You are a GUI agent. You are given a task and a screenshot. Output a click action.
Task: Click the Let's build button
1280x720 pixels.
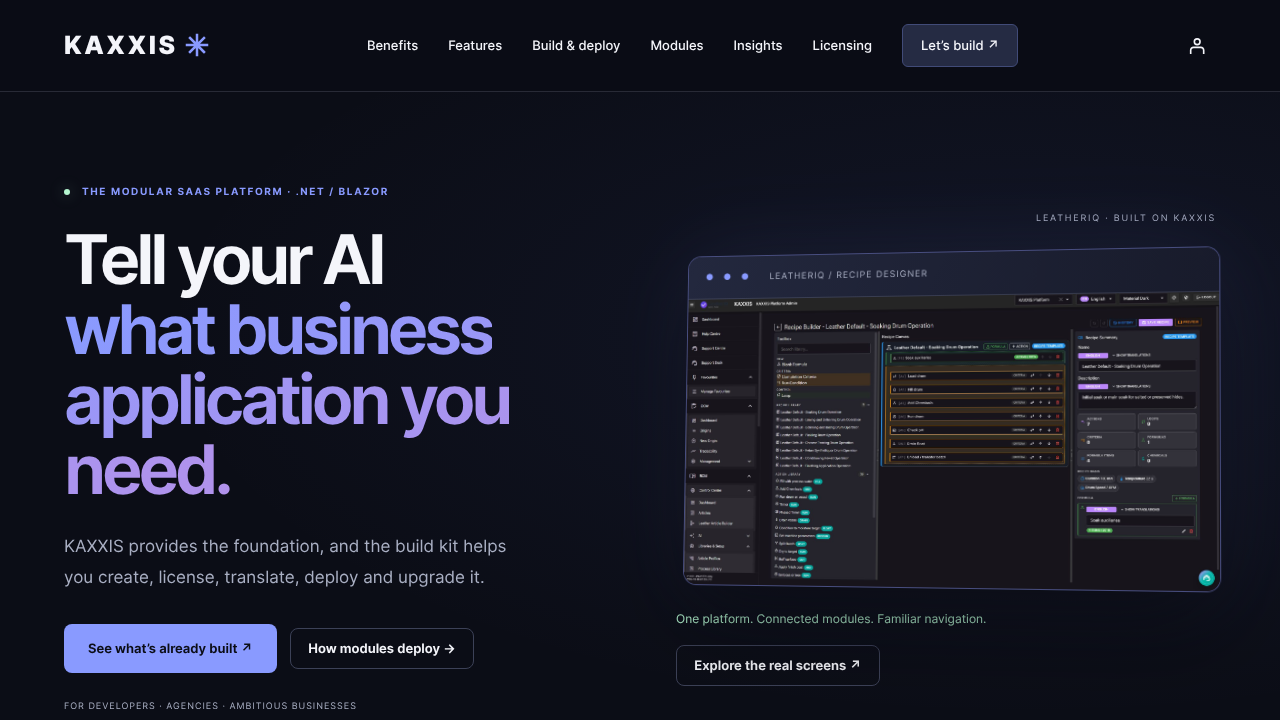tap(960, 46)
